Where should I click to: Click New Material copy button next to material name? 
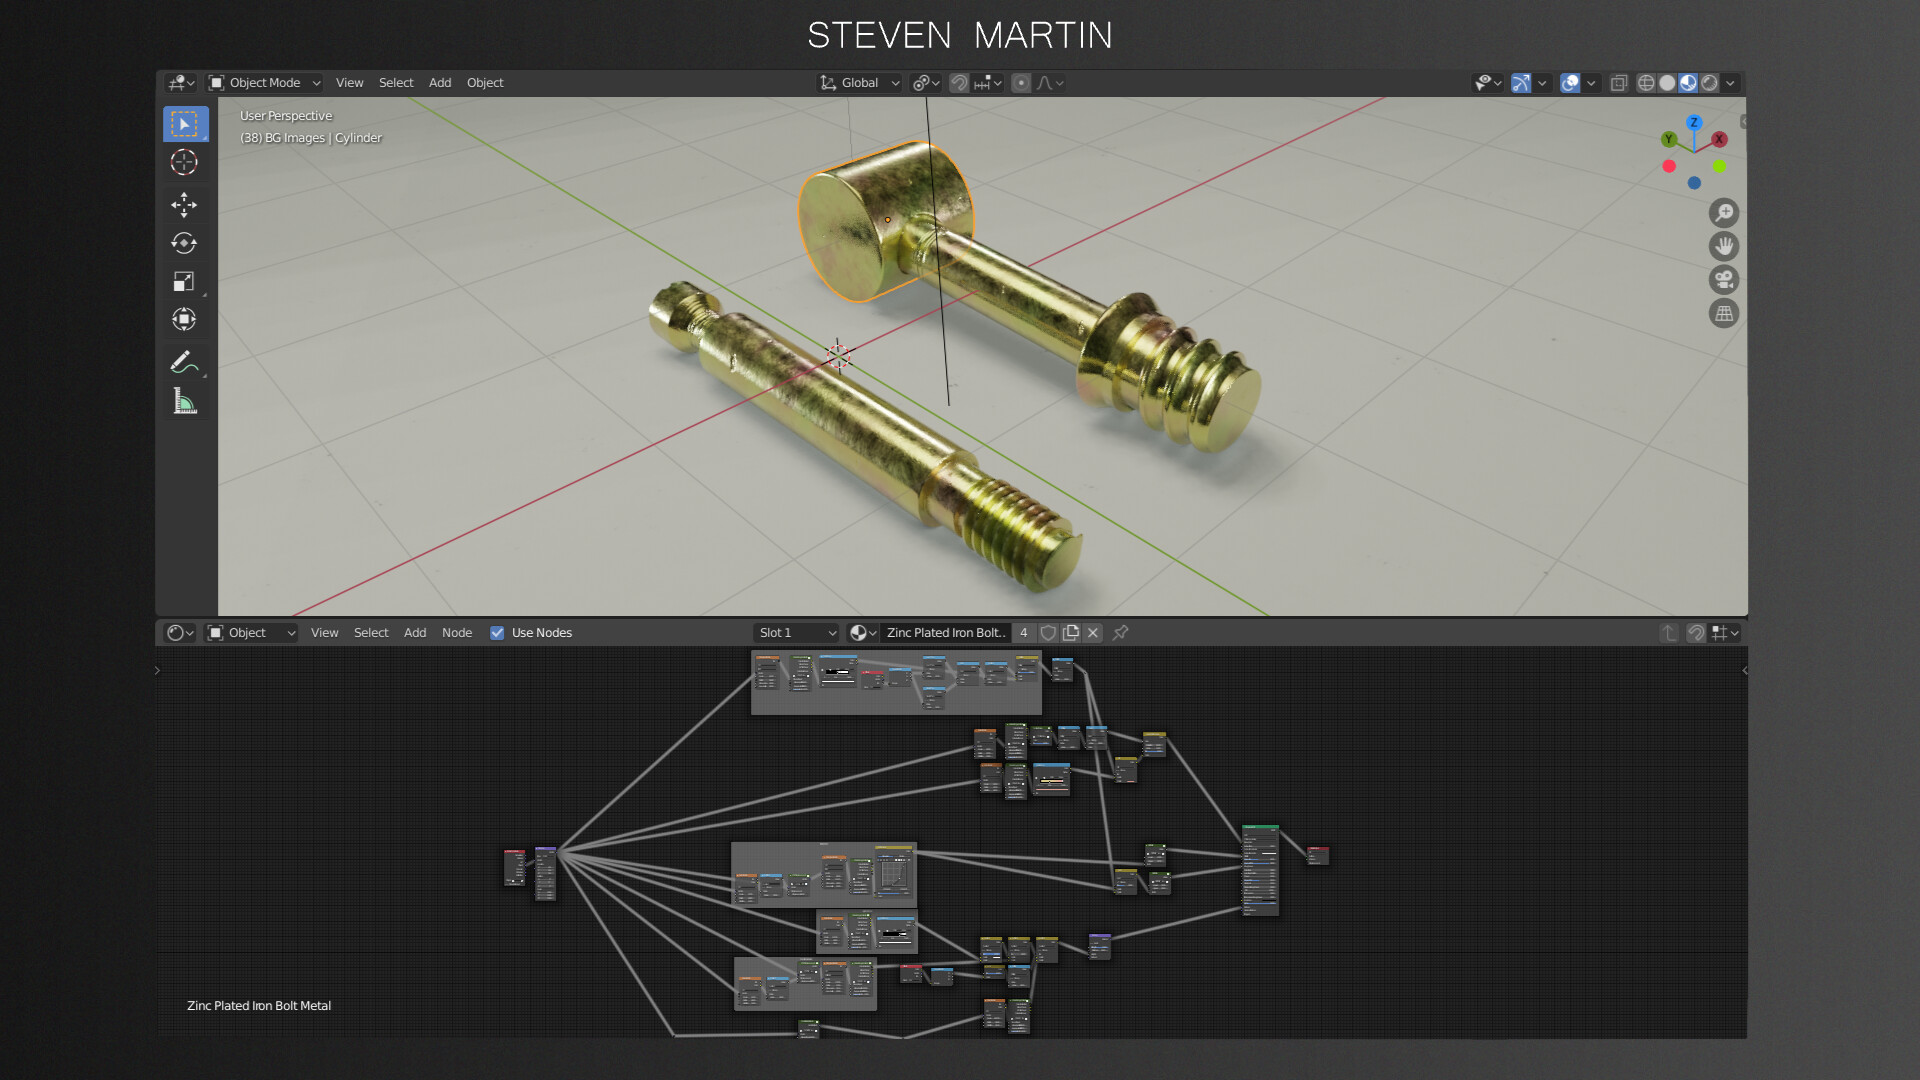pos(1071,632)
